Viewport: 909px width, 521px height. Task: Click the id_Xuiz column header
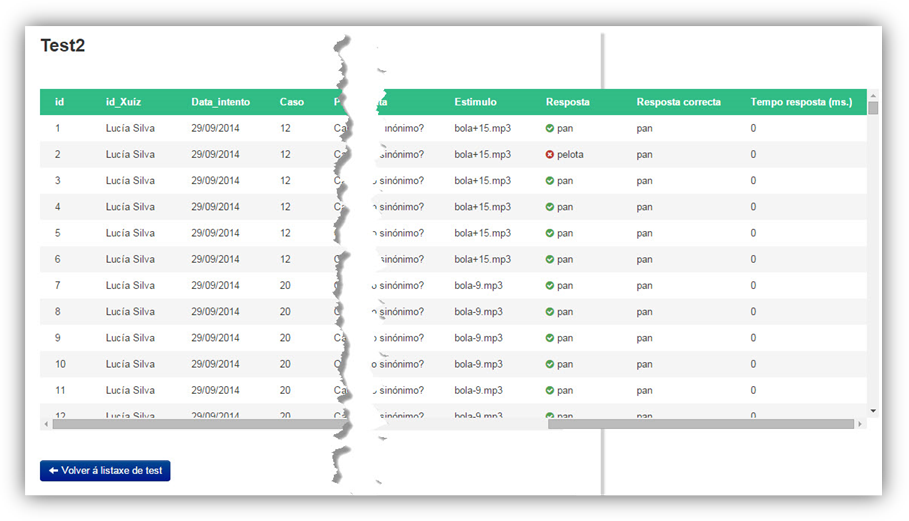click(x=125, y=102)
